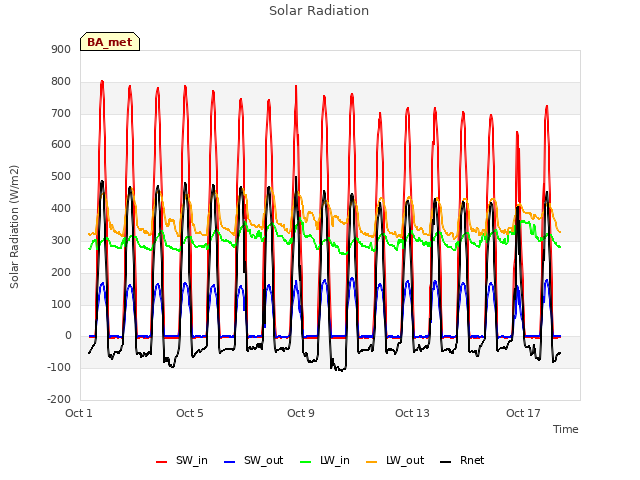Click the 400 y-axis tick label

[x=61, y=209]
